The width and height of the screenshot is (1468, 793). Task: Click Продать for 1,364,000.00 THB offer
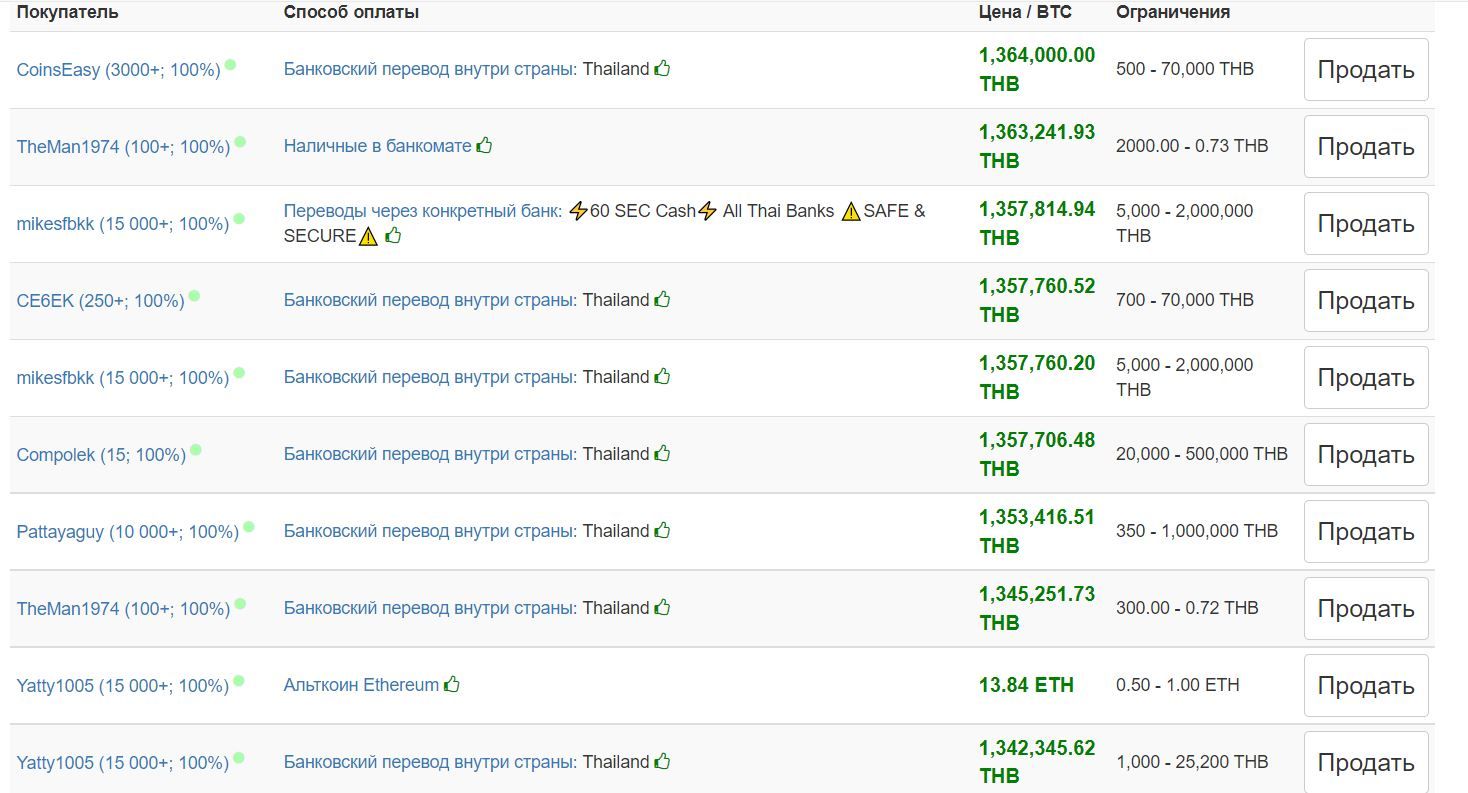click(x=1366, y=70)
